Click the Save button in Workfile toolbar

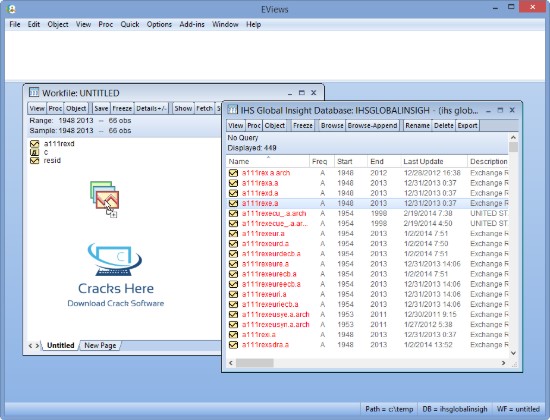point(101,108)
